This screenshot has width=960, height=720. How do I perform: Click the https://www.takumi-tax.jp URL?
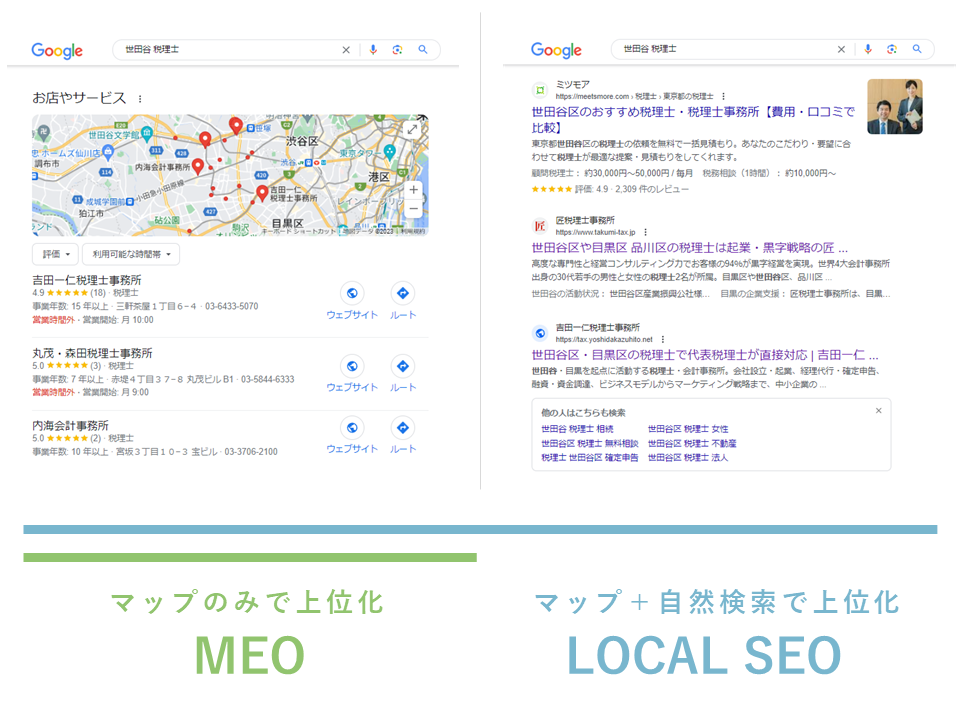[x=596, y=233]
